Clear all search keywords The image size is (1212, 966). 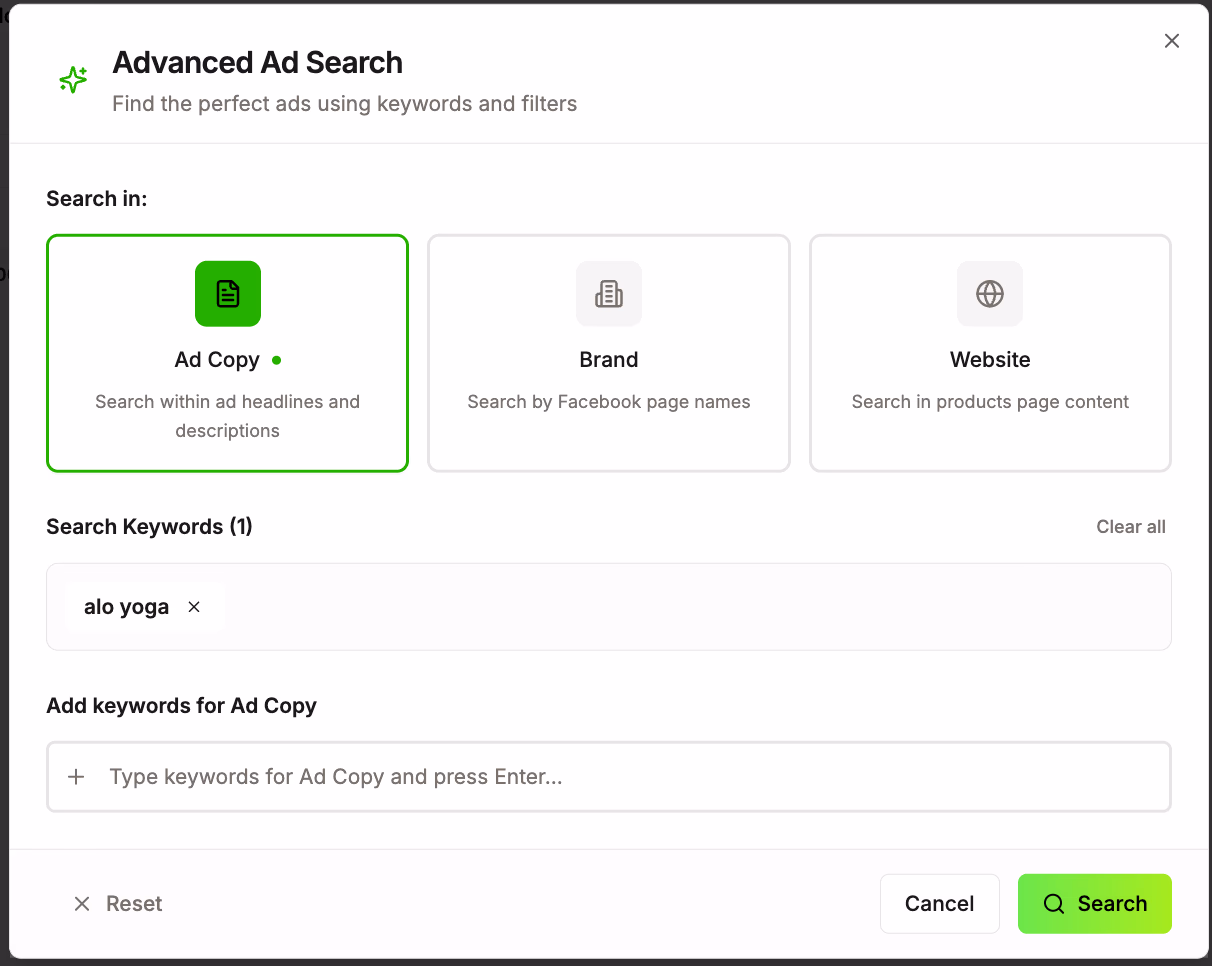coord(1130,526)
